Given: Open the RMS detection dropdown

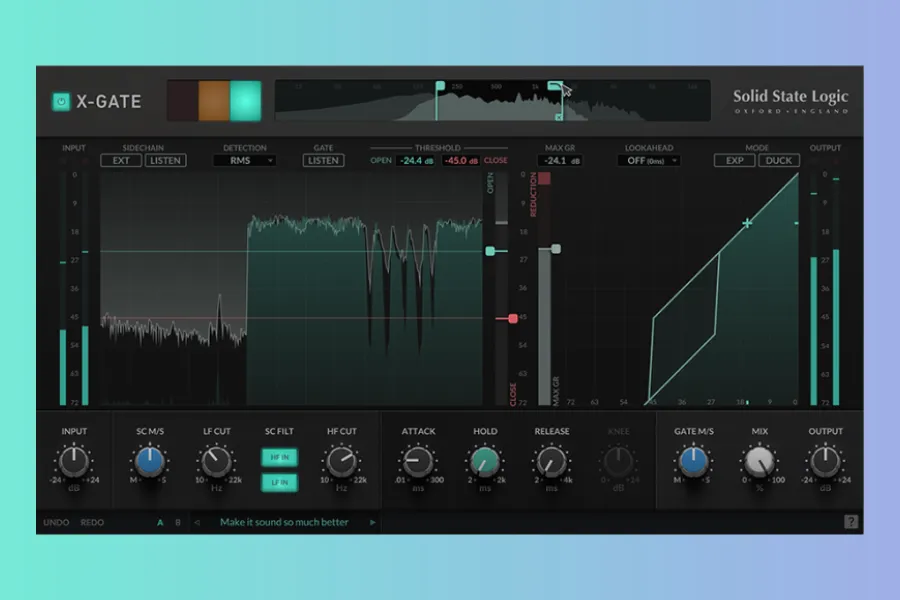Looking at the screenshot, I should coord(249,160).
